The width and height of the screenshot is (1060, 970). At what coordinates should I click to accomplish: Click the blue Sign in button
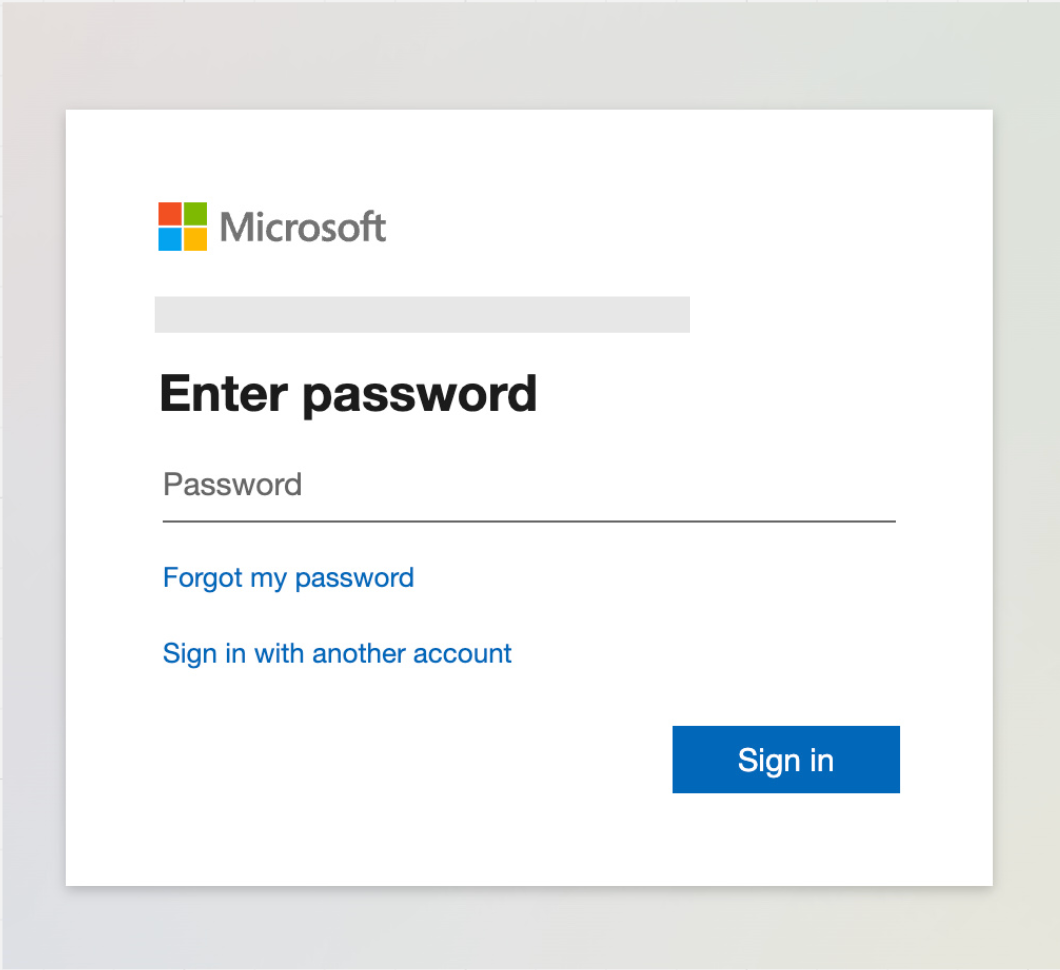click(786, 759)
